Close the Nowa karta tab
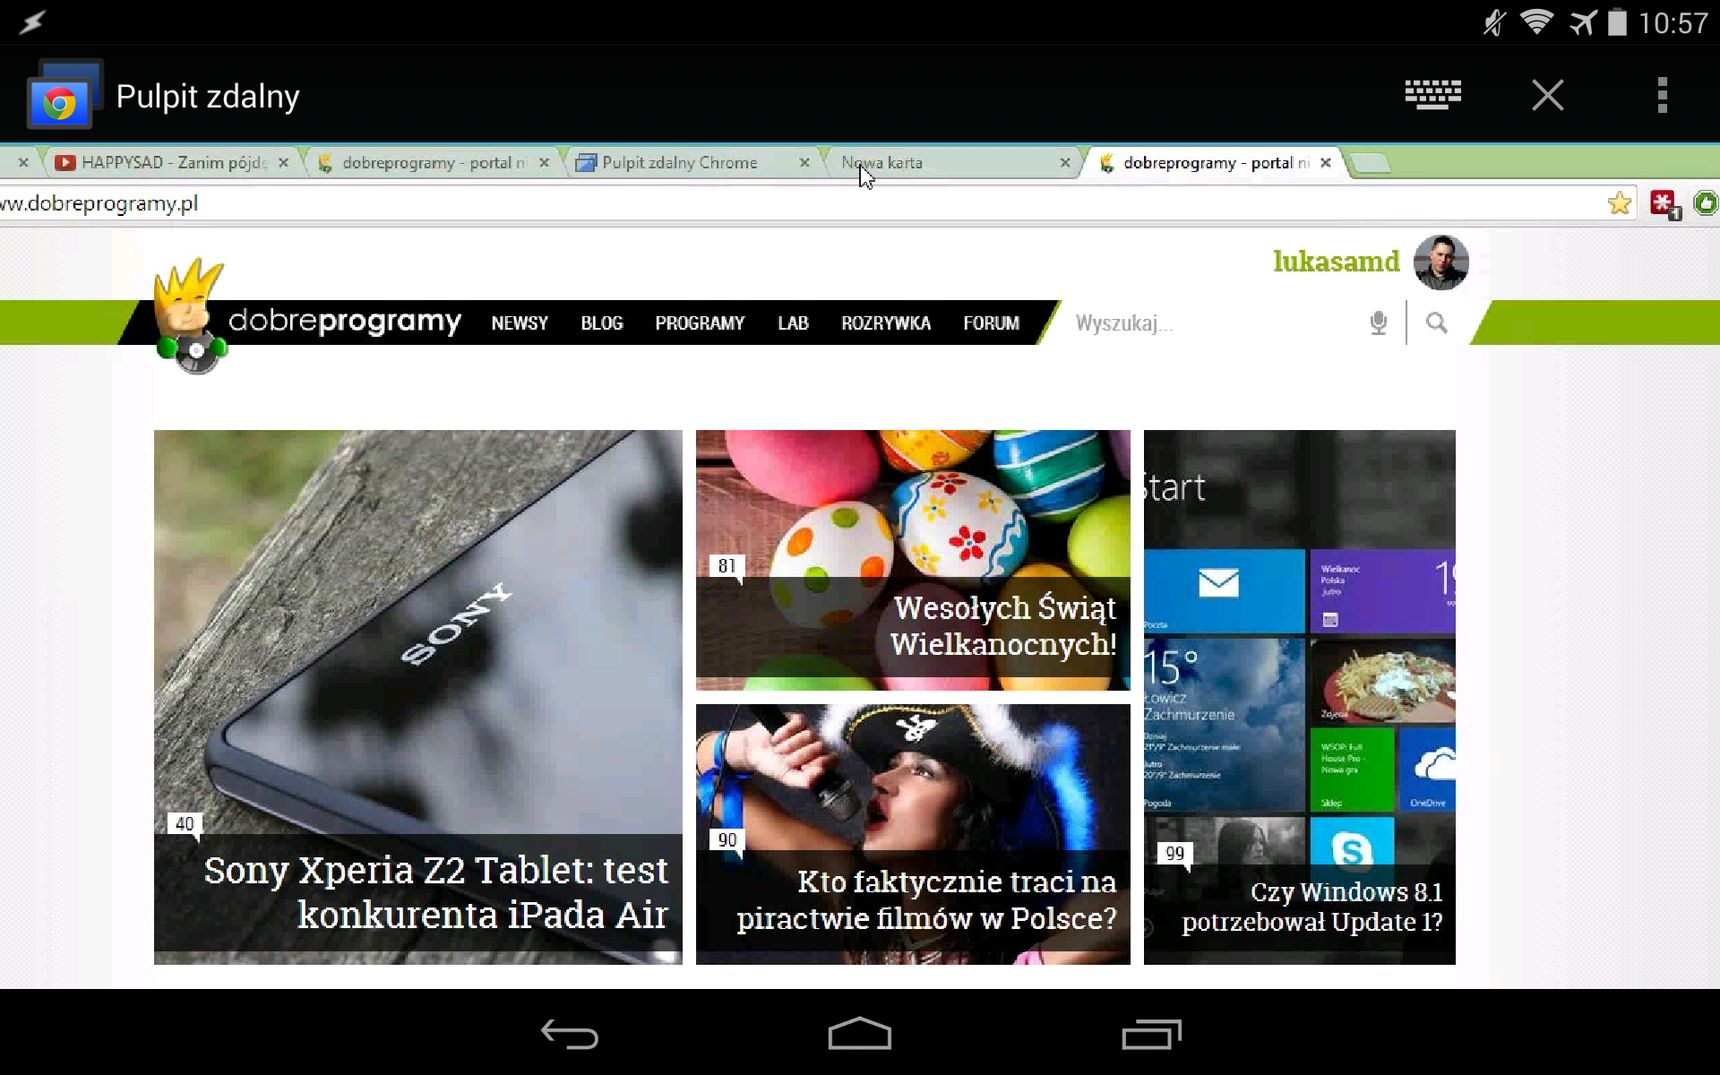Image resolution: width=1720 pixels, height=1075 pixels. [x=1065, y=162]
